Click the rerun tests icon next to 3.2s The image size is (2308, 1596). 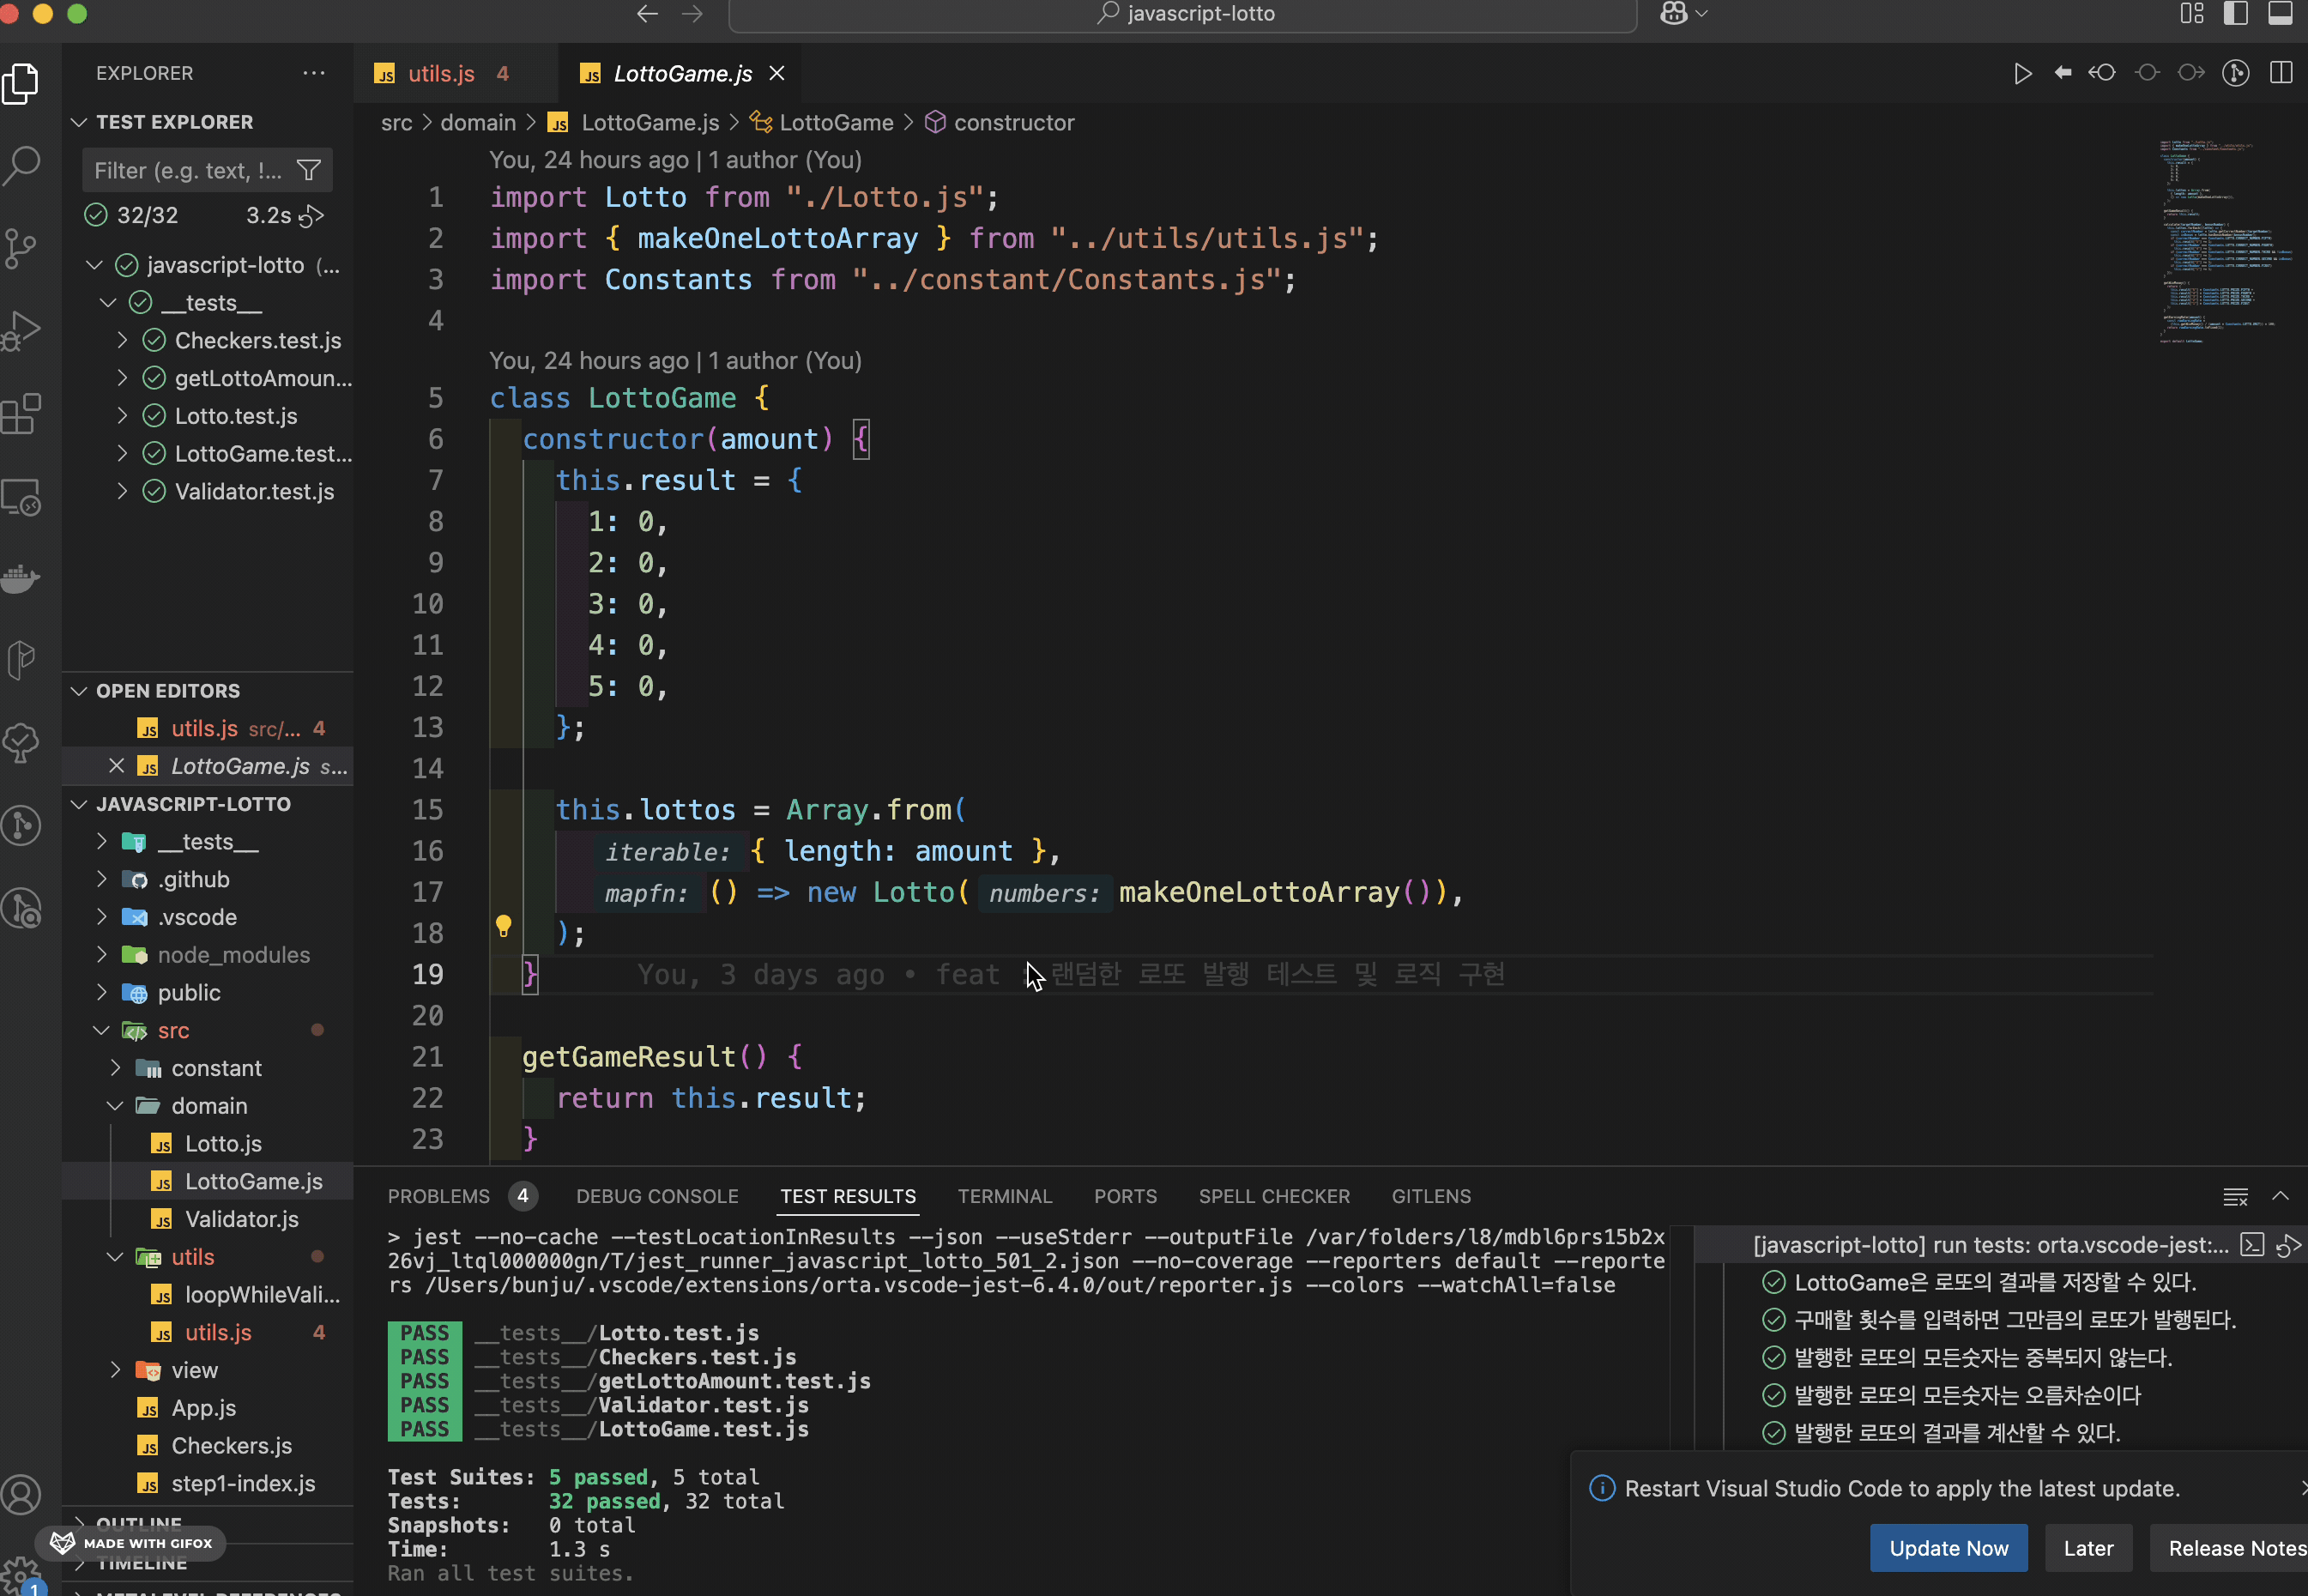click(x=312, y=215)
